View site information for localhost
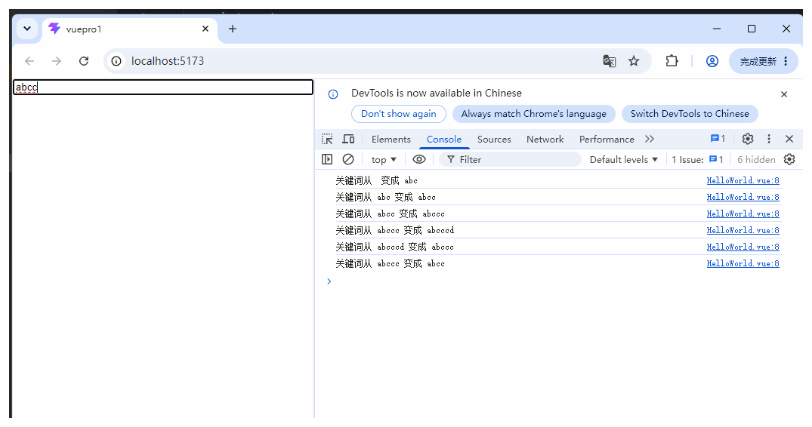The width and height of the screenshot is (812, 427). (117, 61)
